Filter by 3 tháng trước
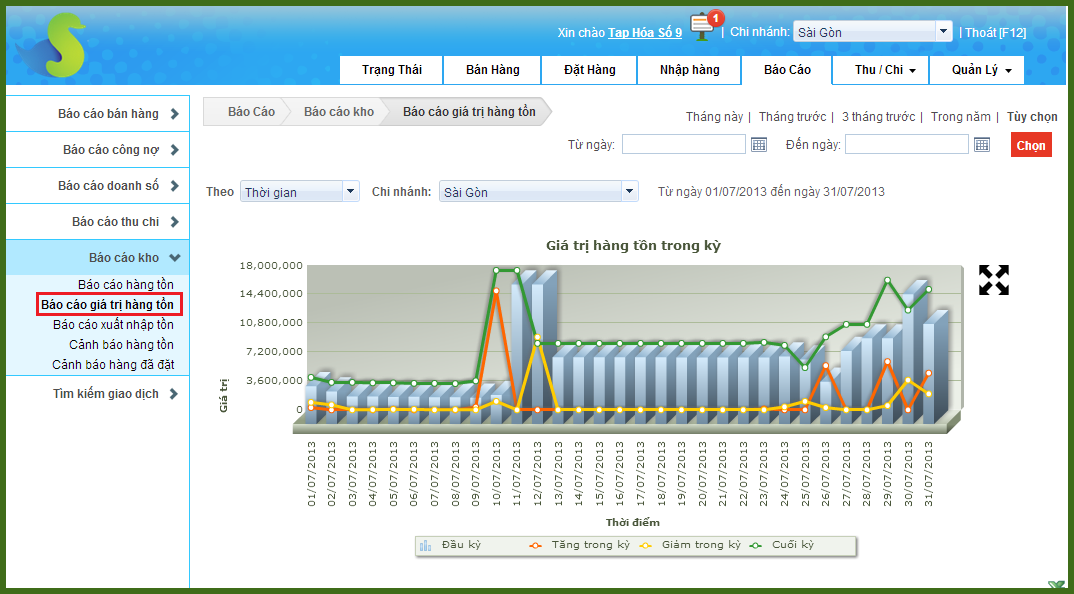 (x=878, y=116)
